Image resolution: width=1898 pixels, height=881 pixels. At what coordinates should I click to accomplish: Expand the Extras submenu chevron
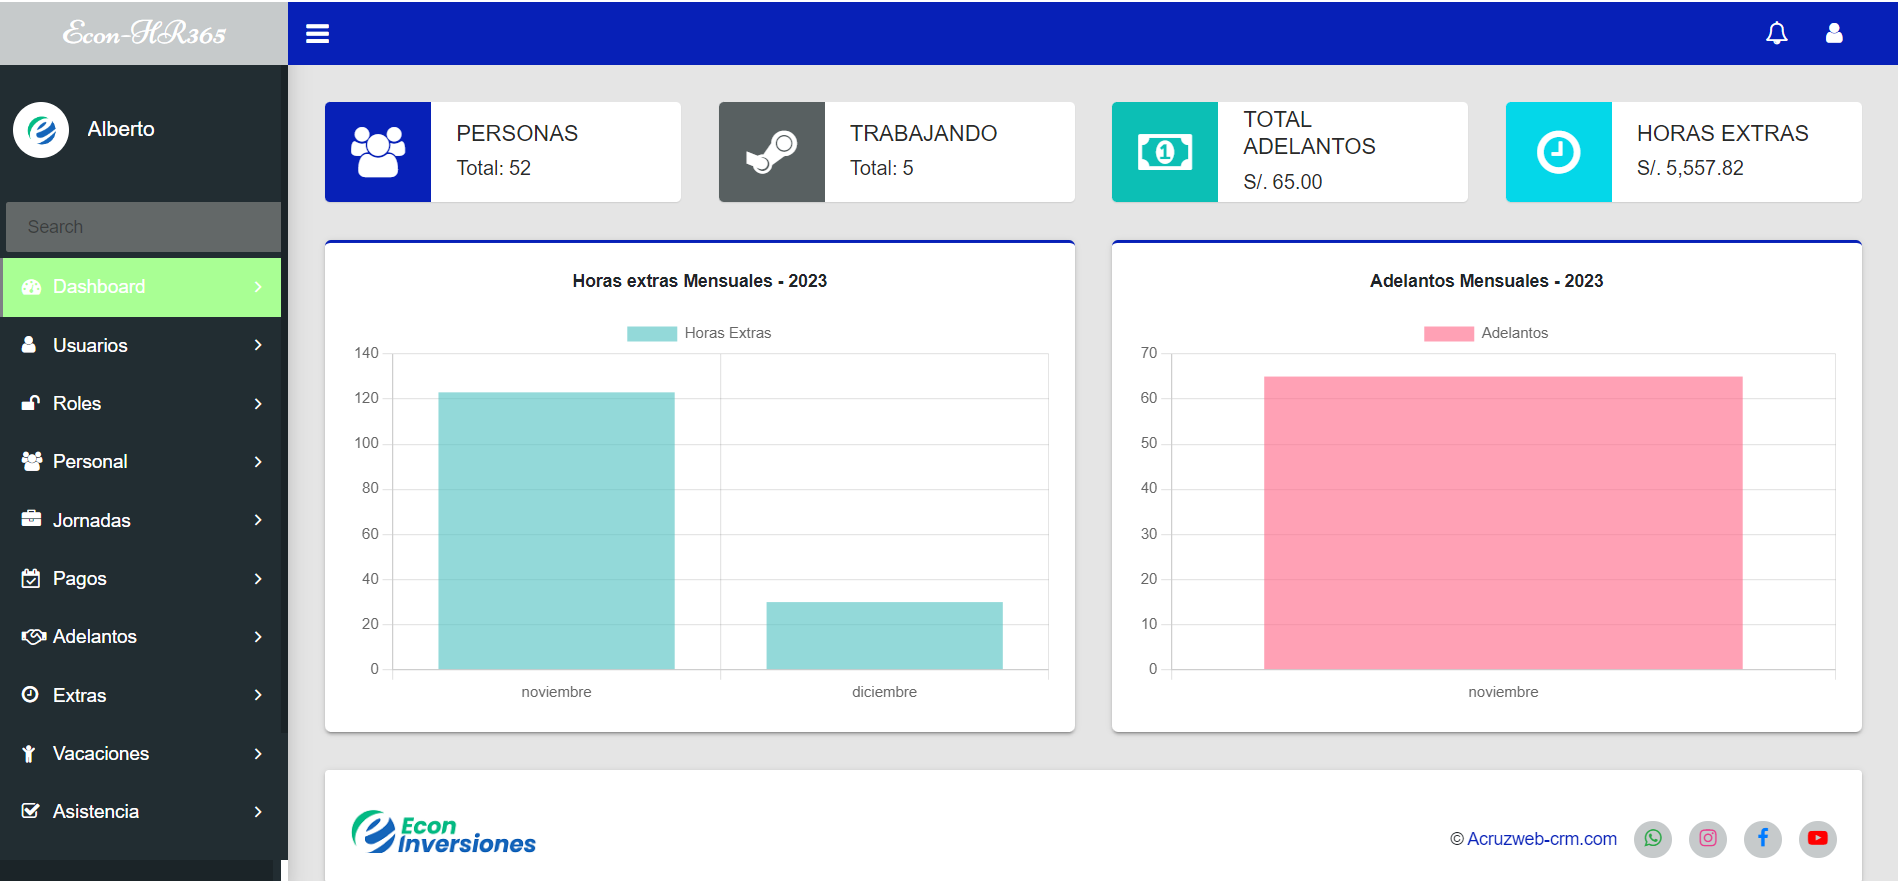[x=258, y=695]
